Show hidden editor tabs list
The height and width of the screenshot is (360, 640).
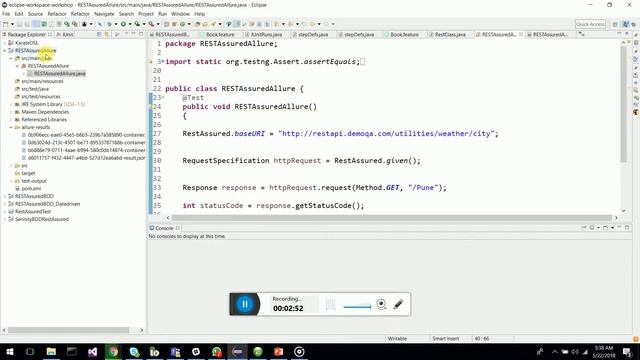pyautogui.click(x=581, y=34)
